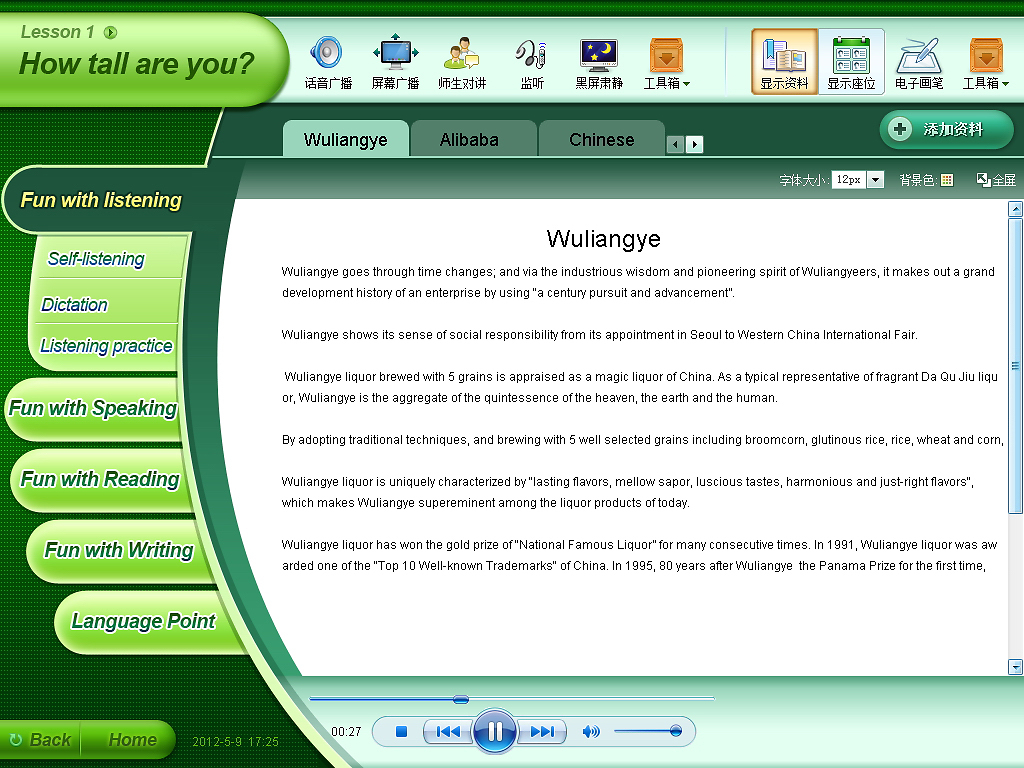Toggle the show materials view
This screenshot has height=768, width=1024.
[x=784, y=62]
